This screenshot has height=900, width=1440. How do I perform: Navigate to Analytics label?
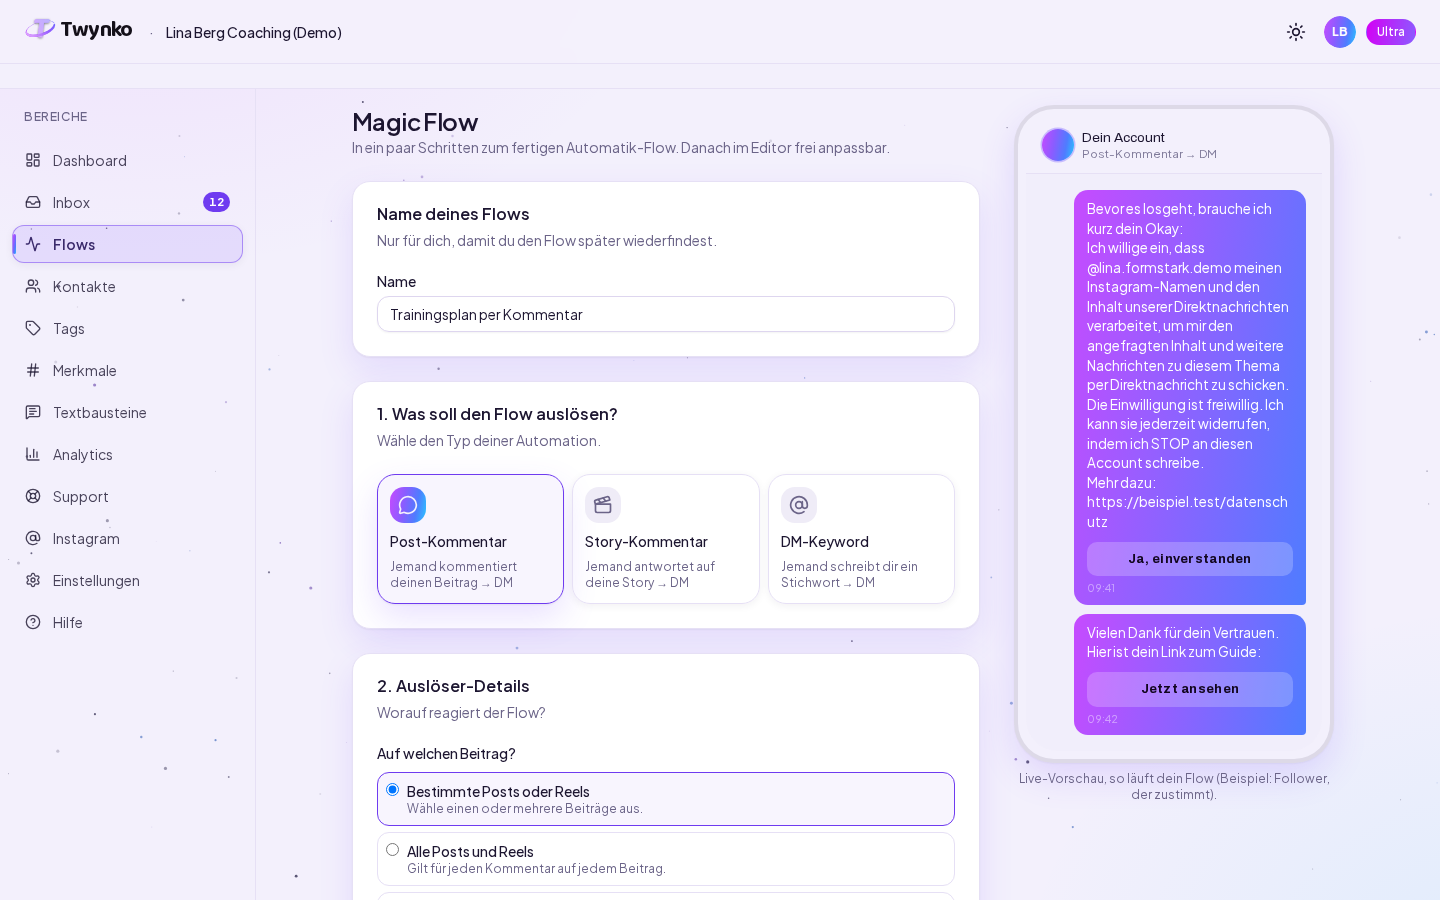(x=82, y=455)
